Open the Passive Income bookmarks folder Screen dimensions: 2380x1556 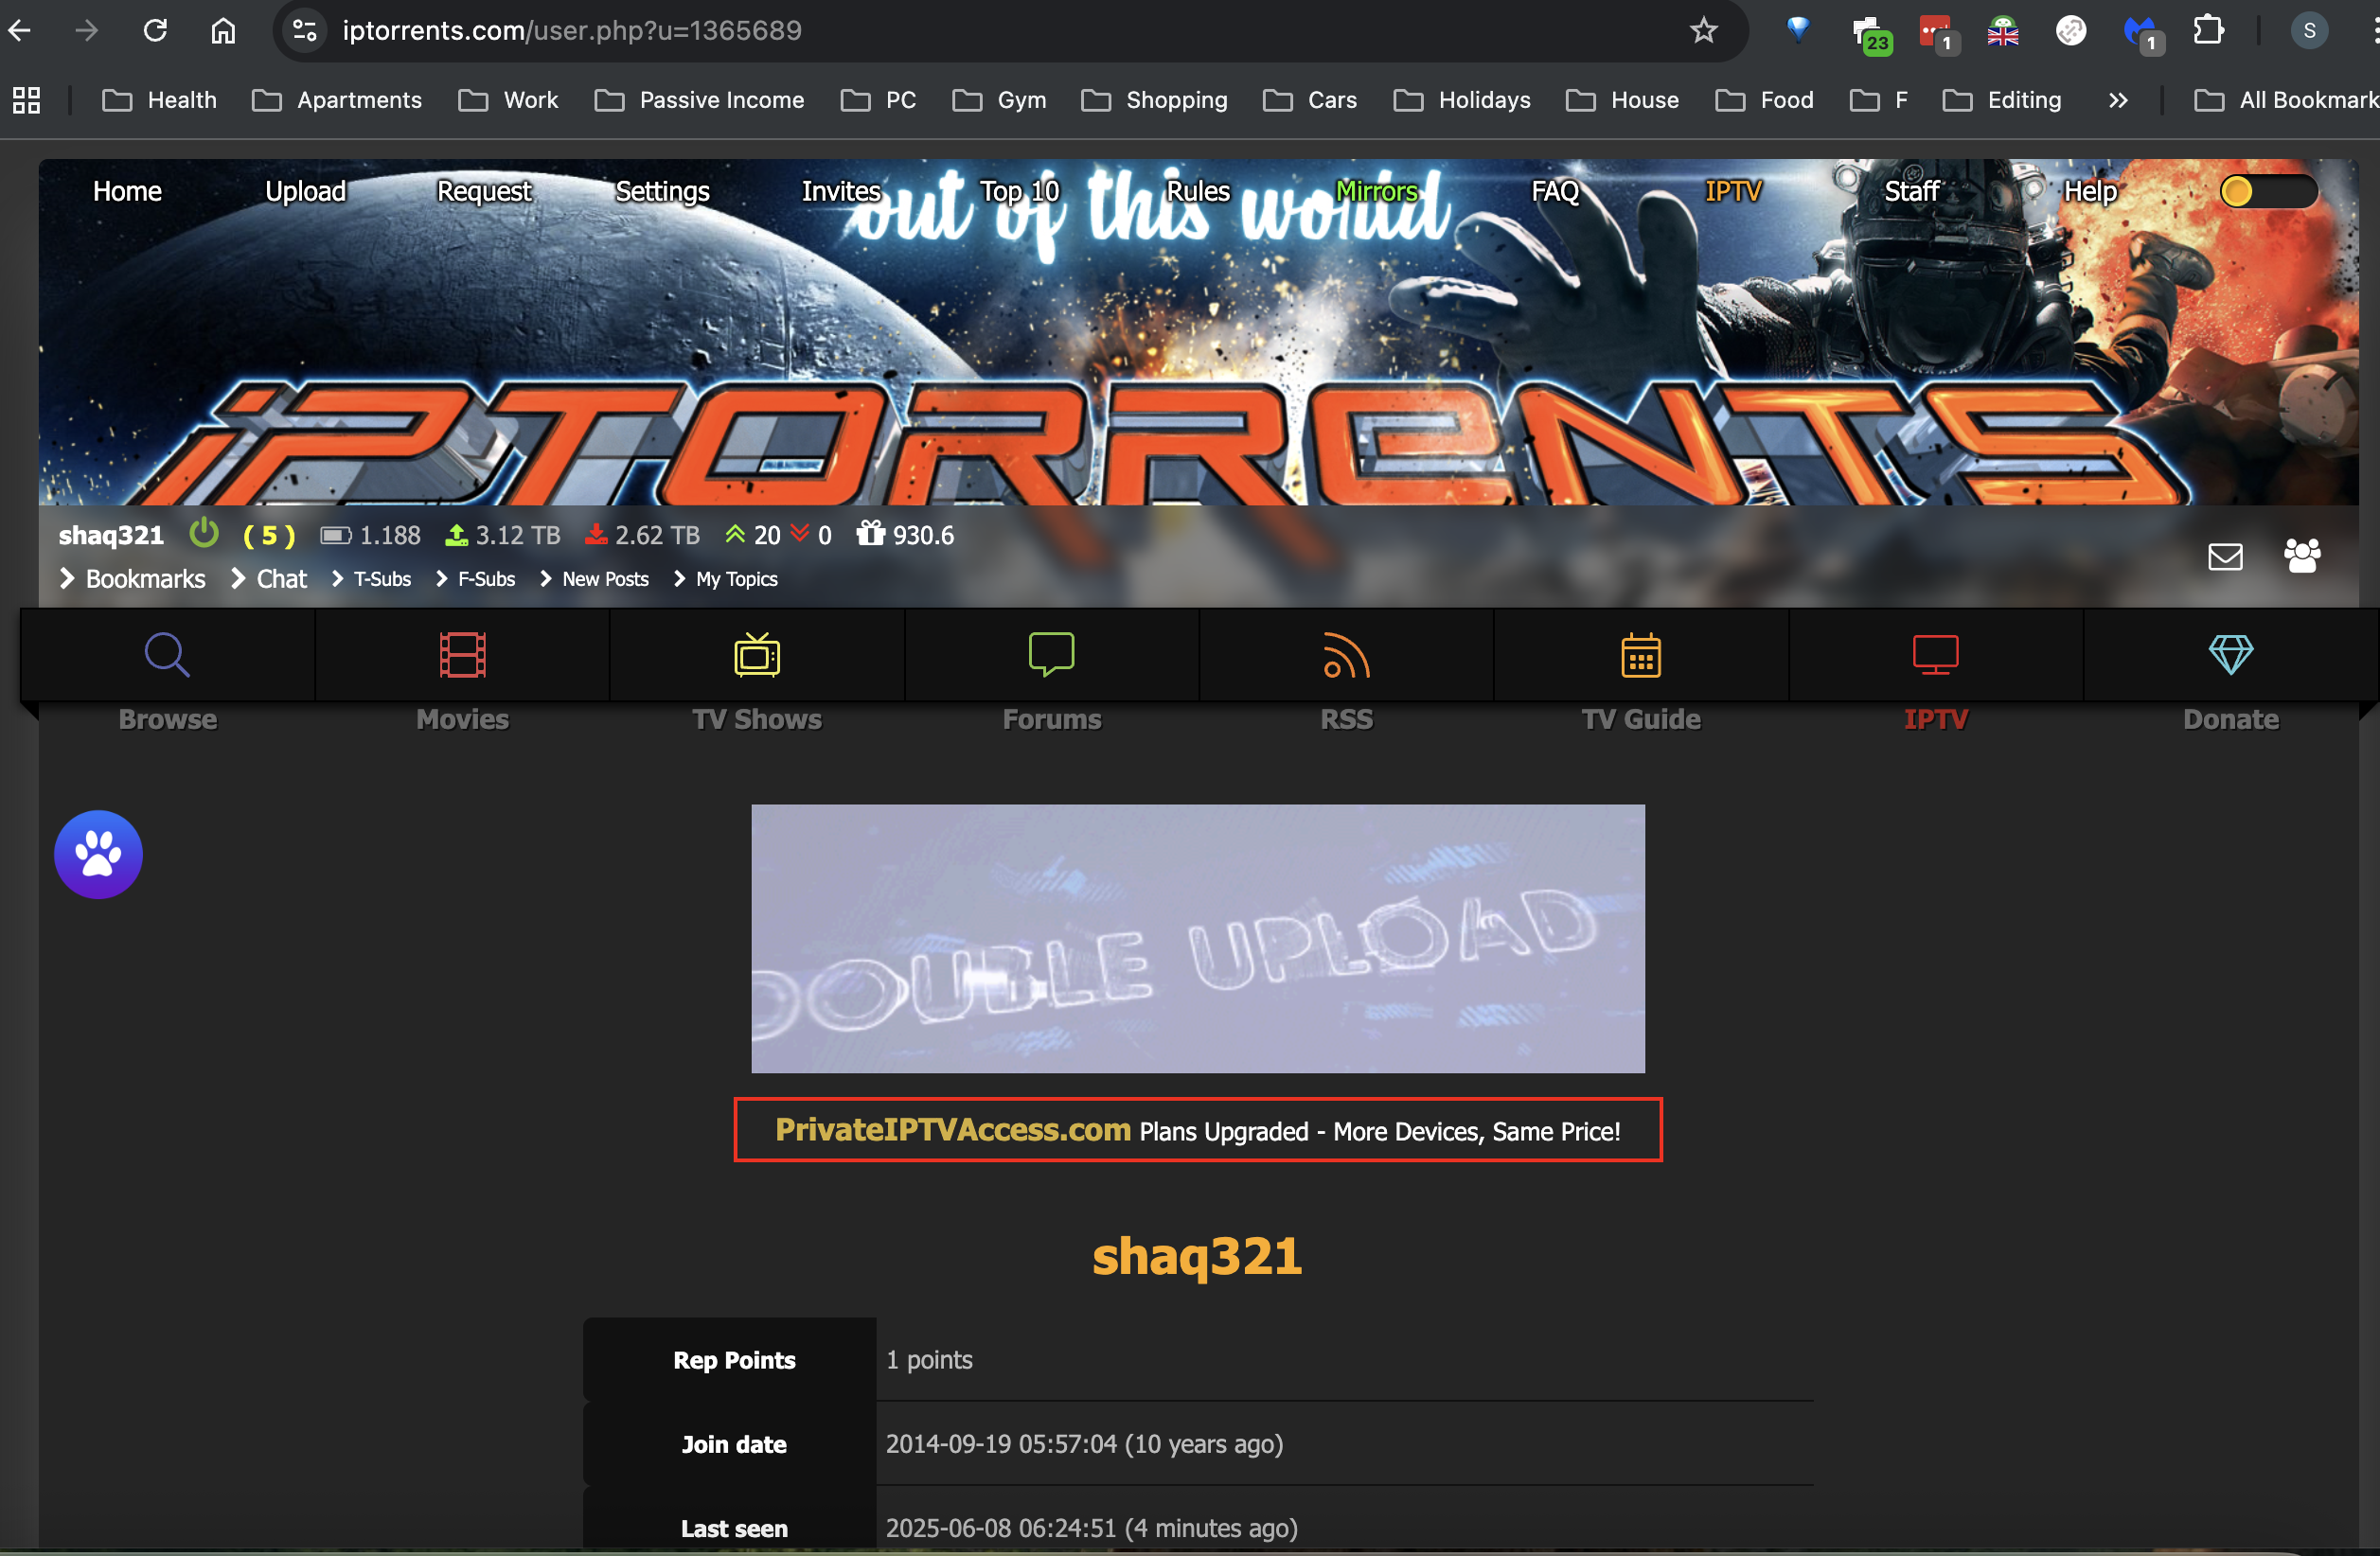pyautogui.click(x=699, y=100)
